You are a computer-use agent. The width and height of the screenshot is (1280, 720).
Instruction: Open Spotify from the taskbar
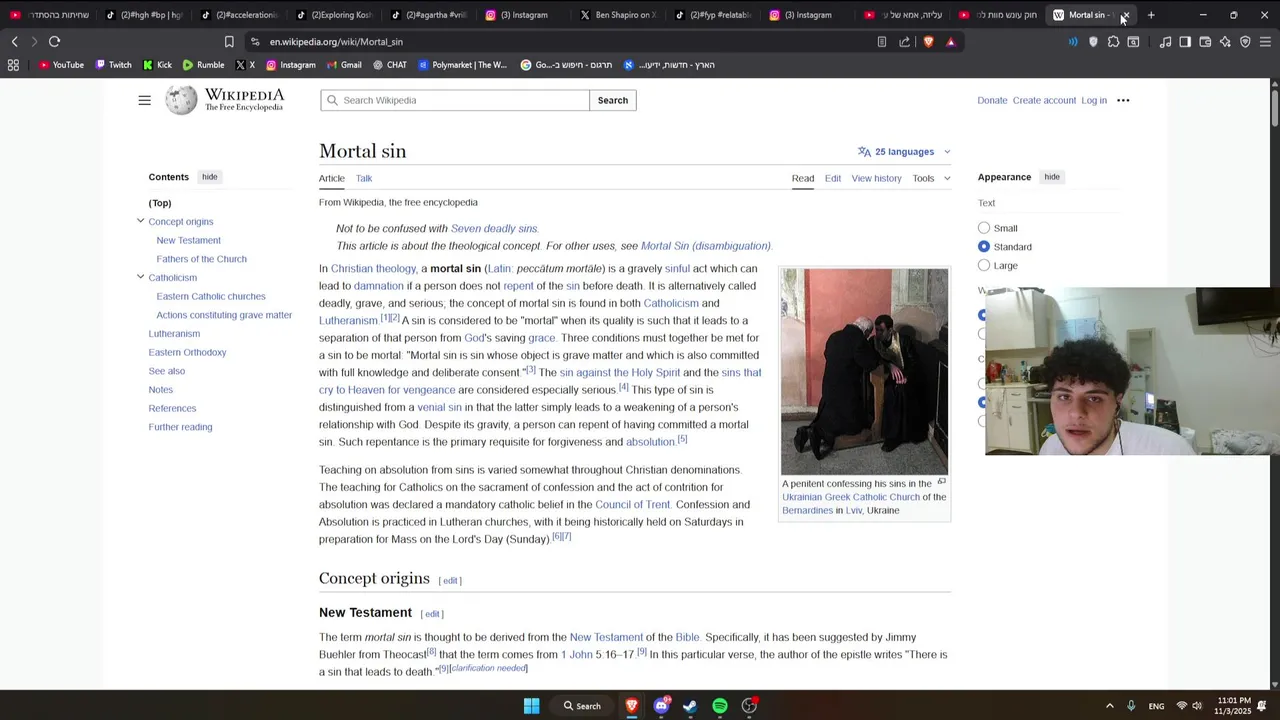point(720,706)
